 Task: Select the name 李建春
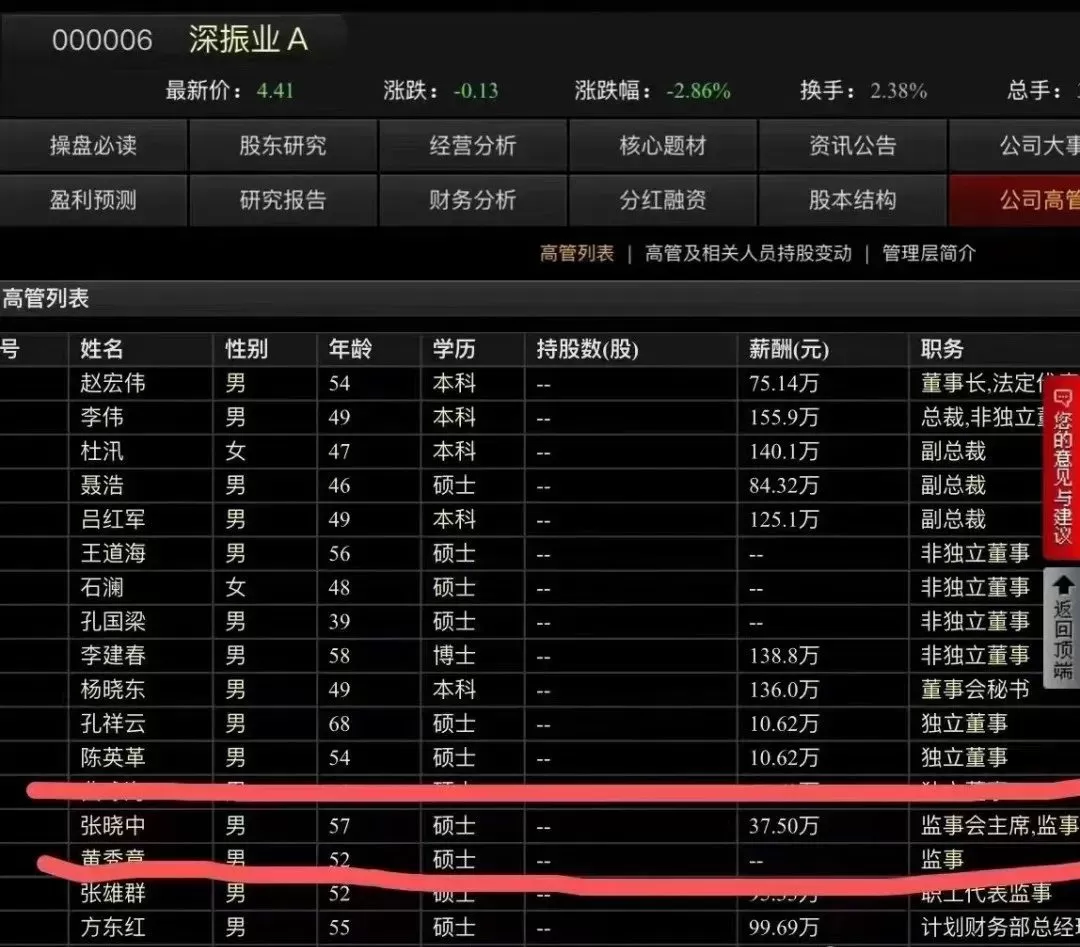(x=113, y=655)
